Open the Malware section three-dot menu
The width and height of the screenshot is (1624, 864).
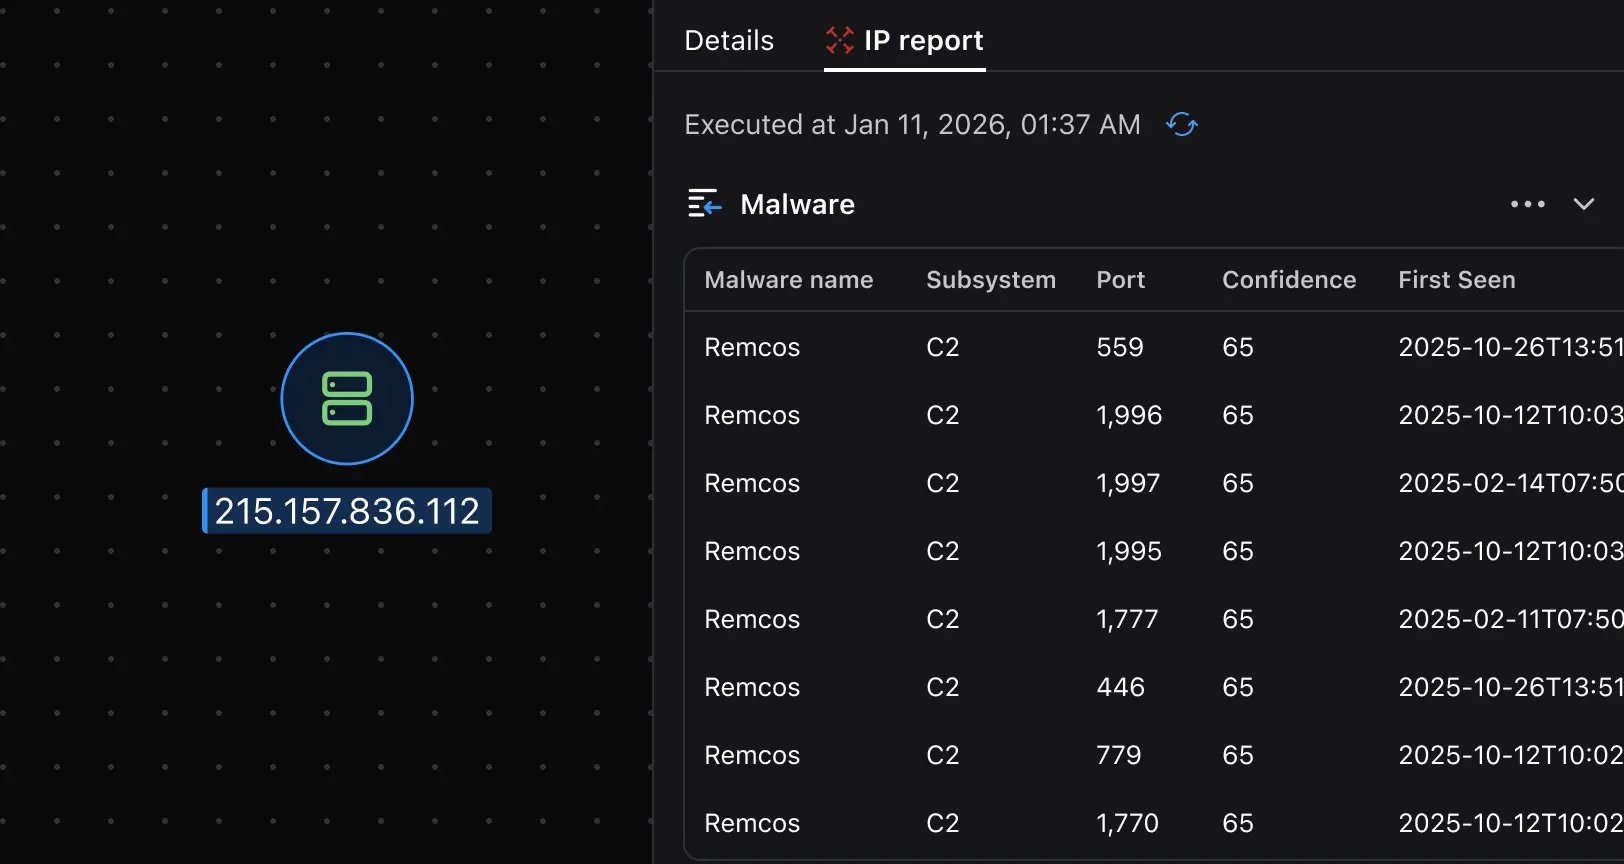[1527, 204]
